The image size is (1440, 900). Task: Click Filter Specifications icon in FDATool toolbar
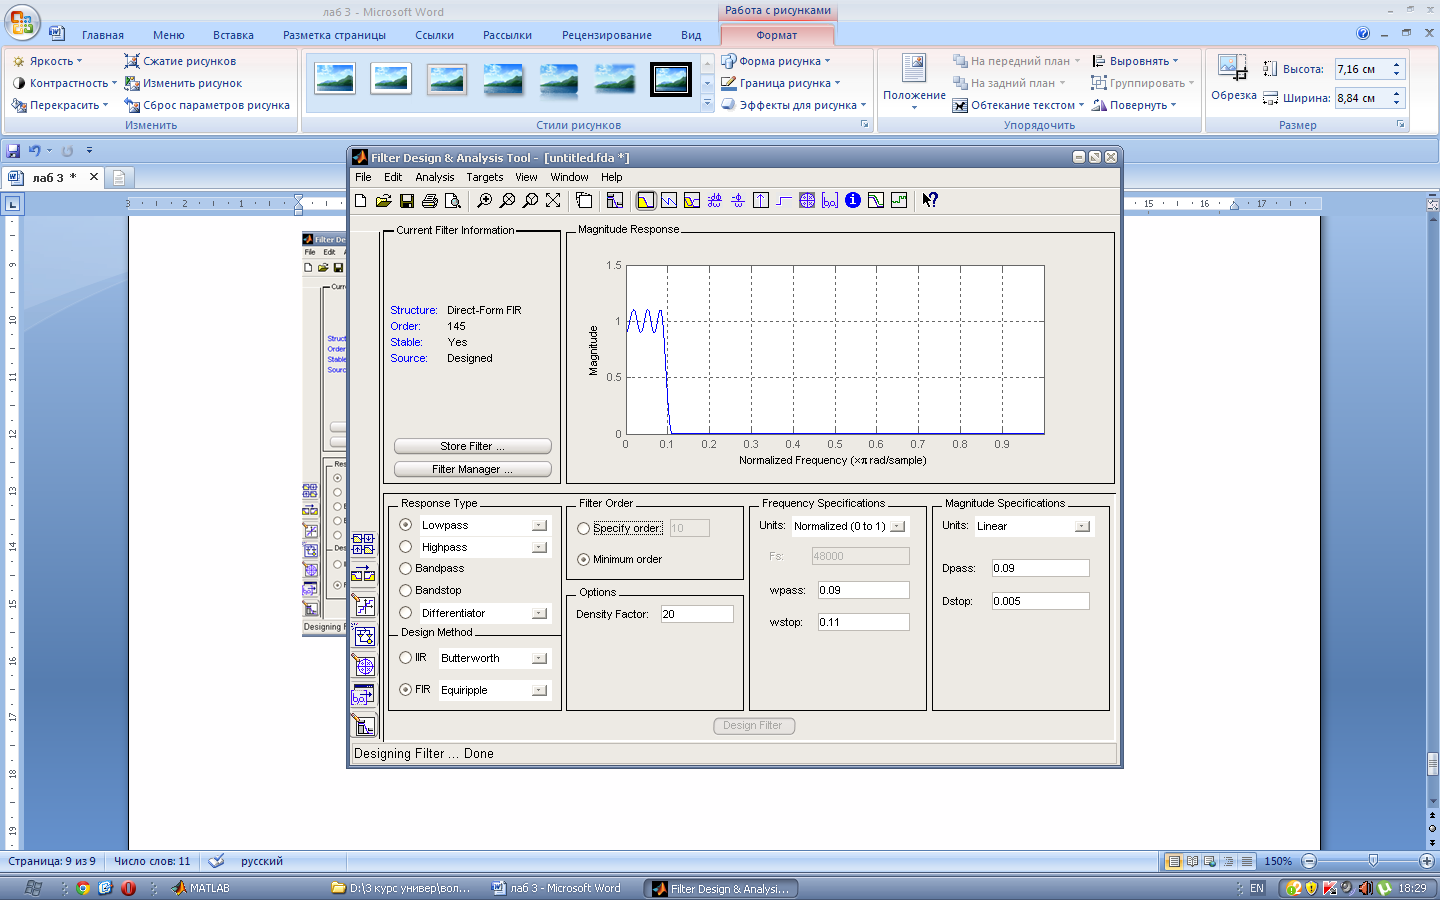(x=615, y=200)
